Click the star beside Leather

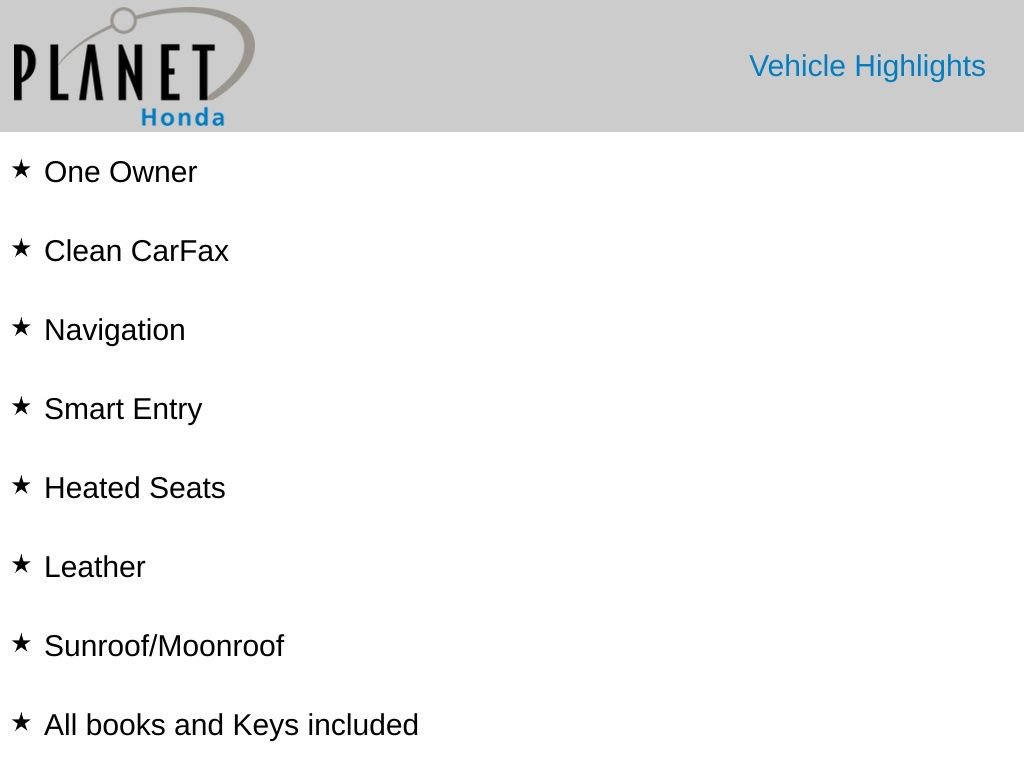point(21,564)
